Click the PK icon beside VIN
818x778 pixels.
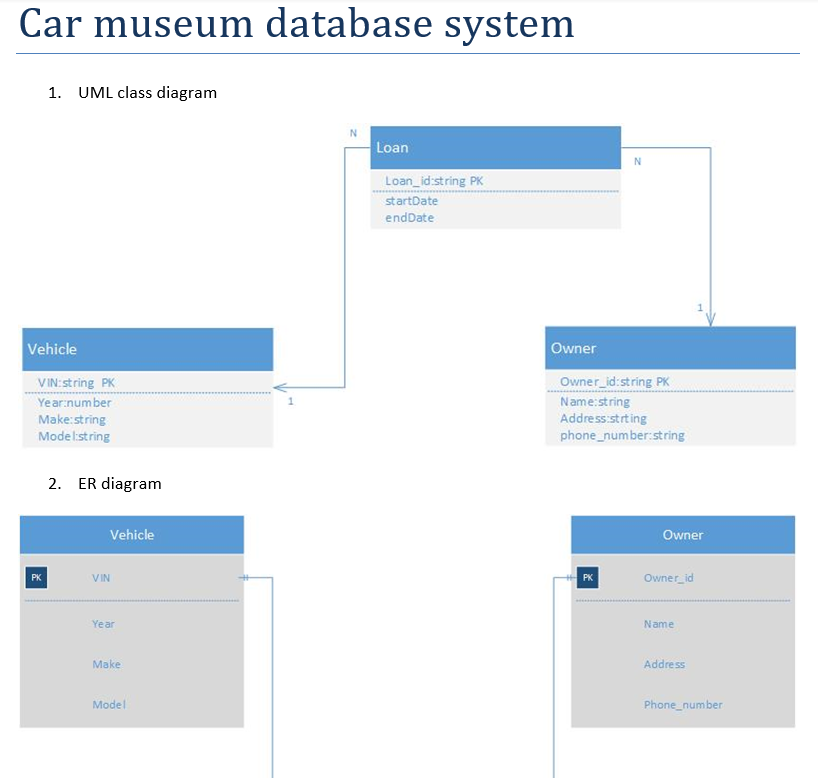click(36, 578)
